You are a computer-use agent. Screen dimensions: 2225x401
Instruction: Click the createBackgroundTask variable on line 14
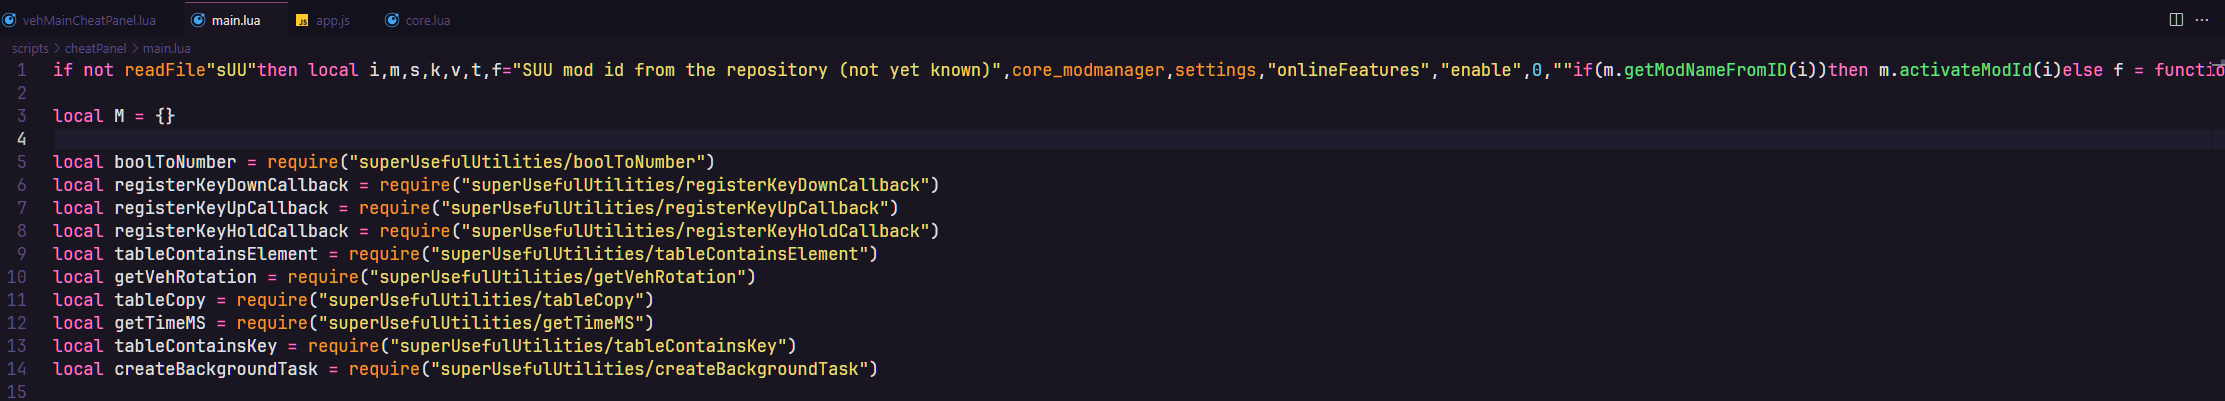[x=216, y=369]
